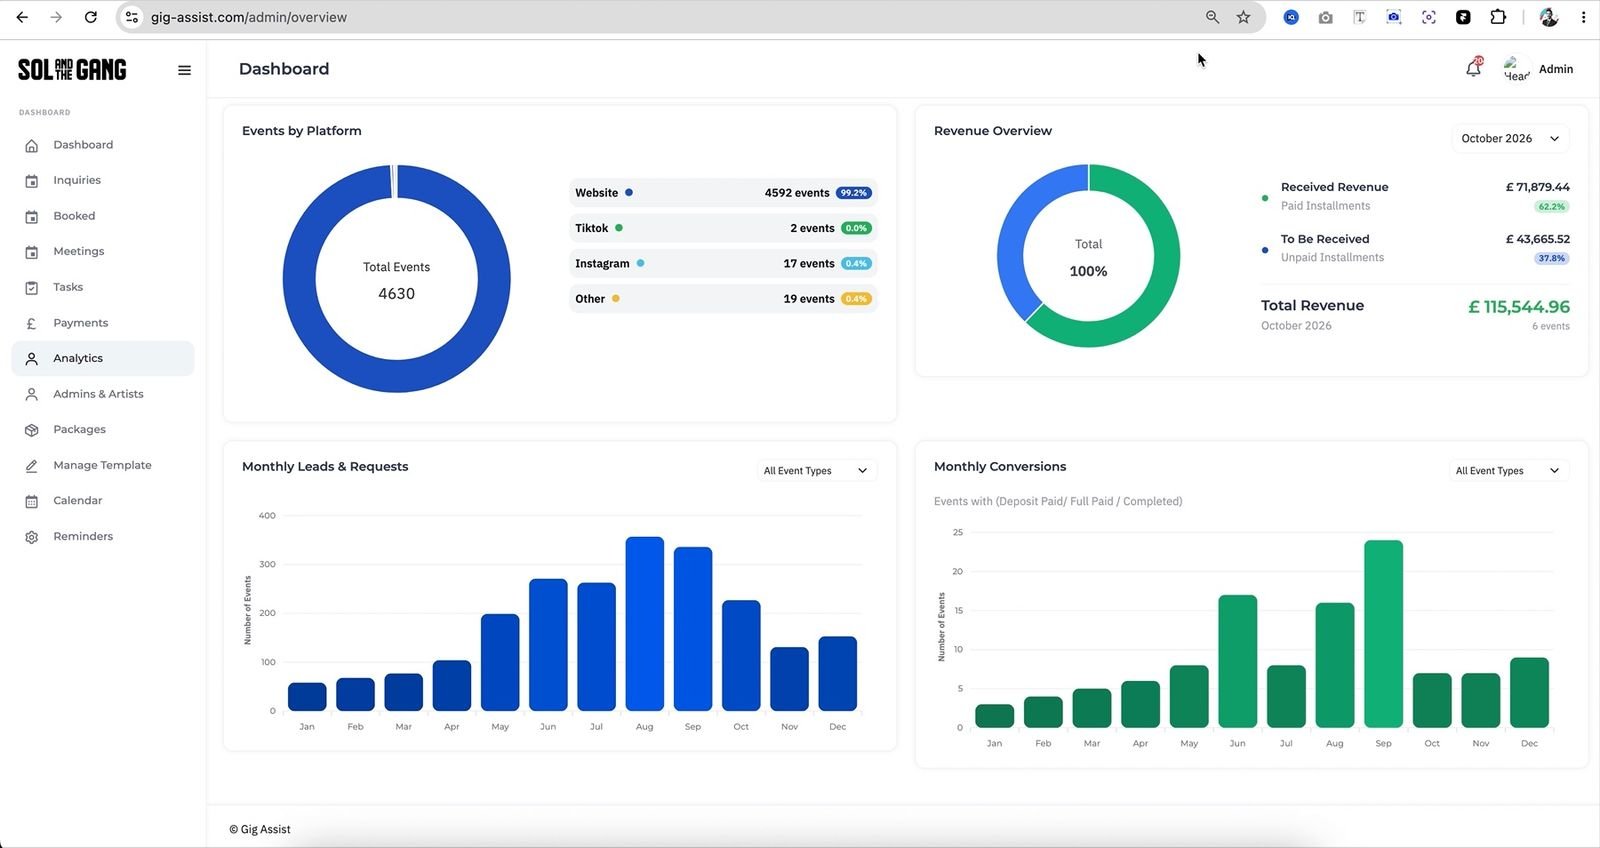Click the September bar in Monthly Leads chart
This screenshot has width=1600, height=848.
coord(693,629)
